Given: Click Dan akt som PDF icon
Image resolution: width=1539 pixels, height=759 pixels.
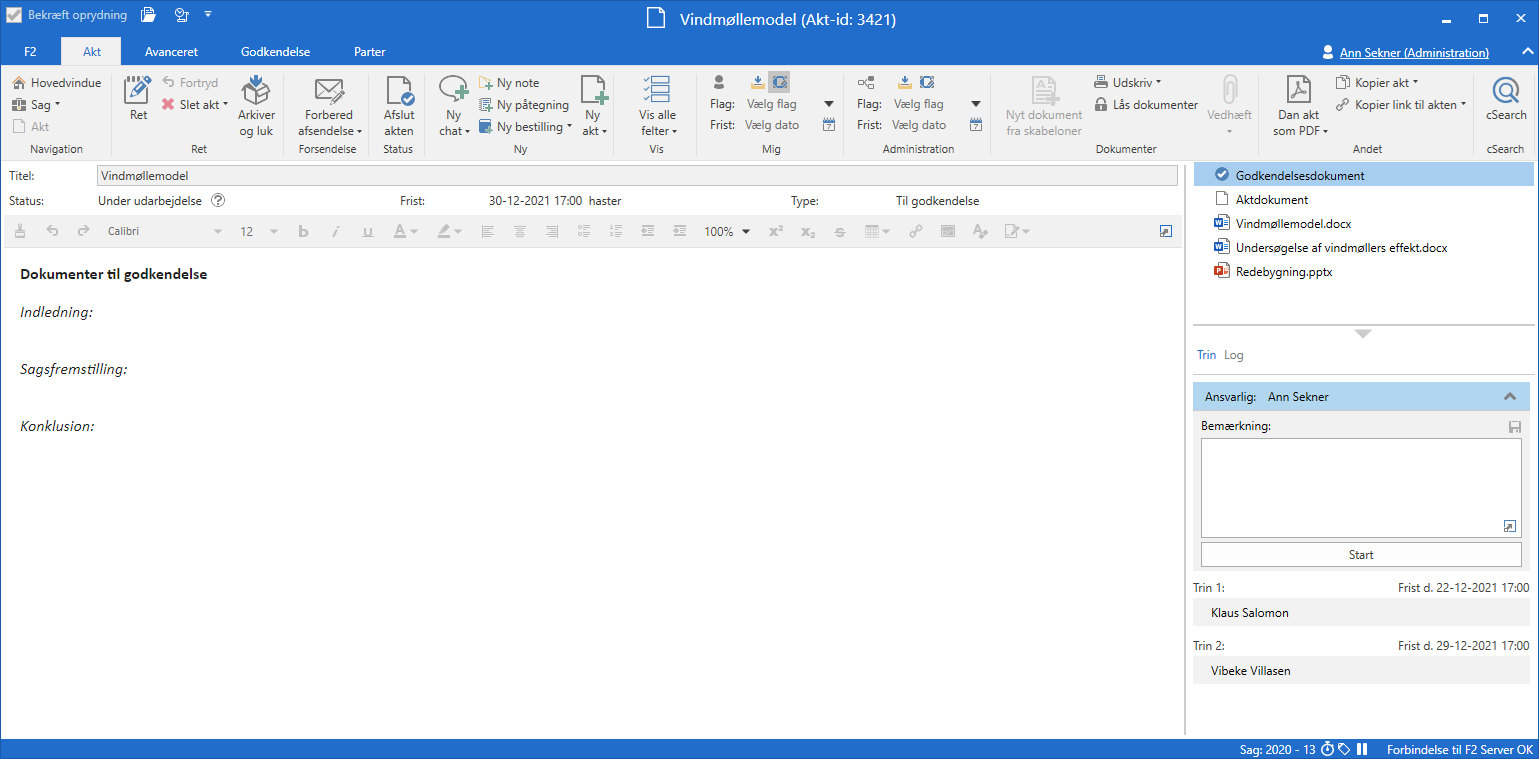Looking at the screenshot, I should pos(1298,91).
